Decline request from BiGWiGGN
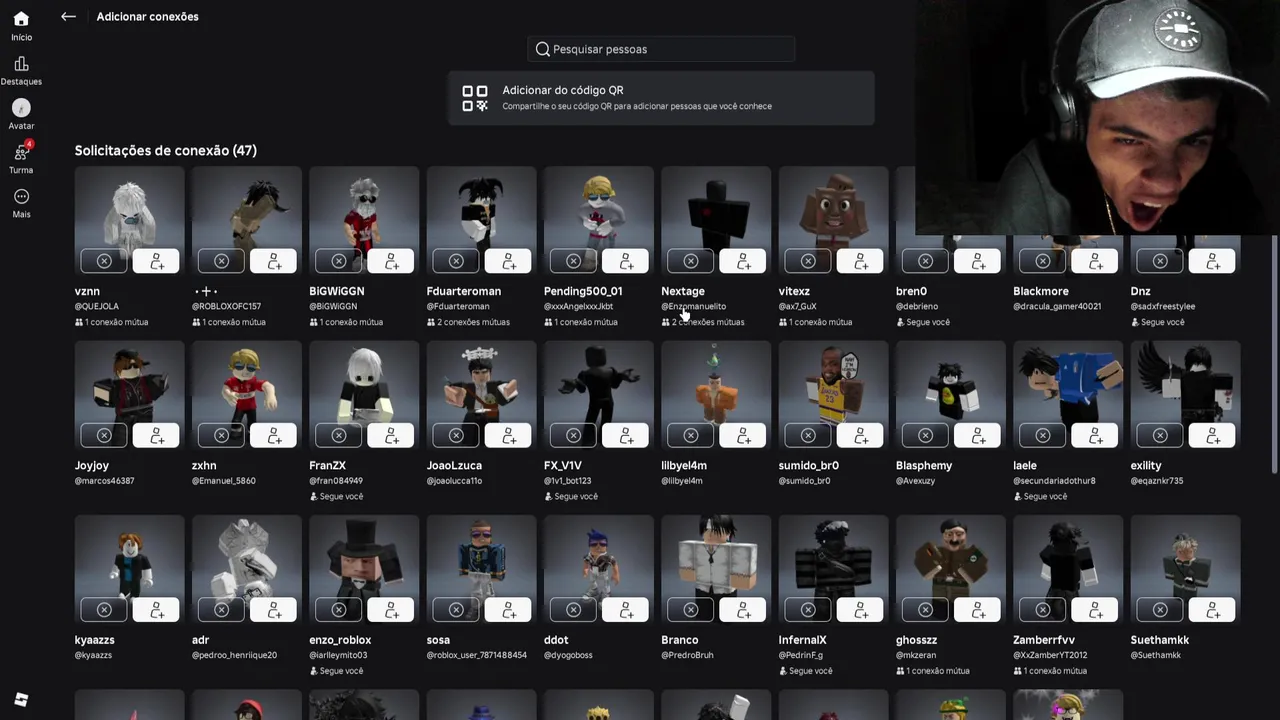1280x720 pixels. pyautogui.click(x=339, y=261)
